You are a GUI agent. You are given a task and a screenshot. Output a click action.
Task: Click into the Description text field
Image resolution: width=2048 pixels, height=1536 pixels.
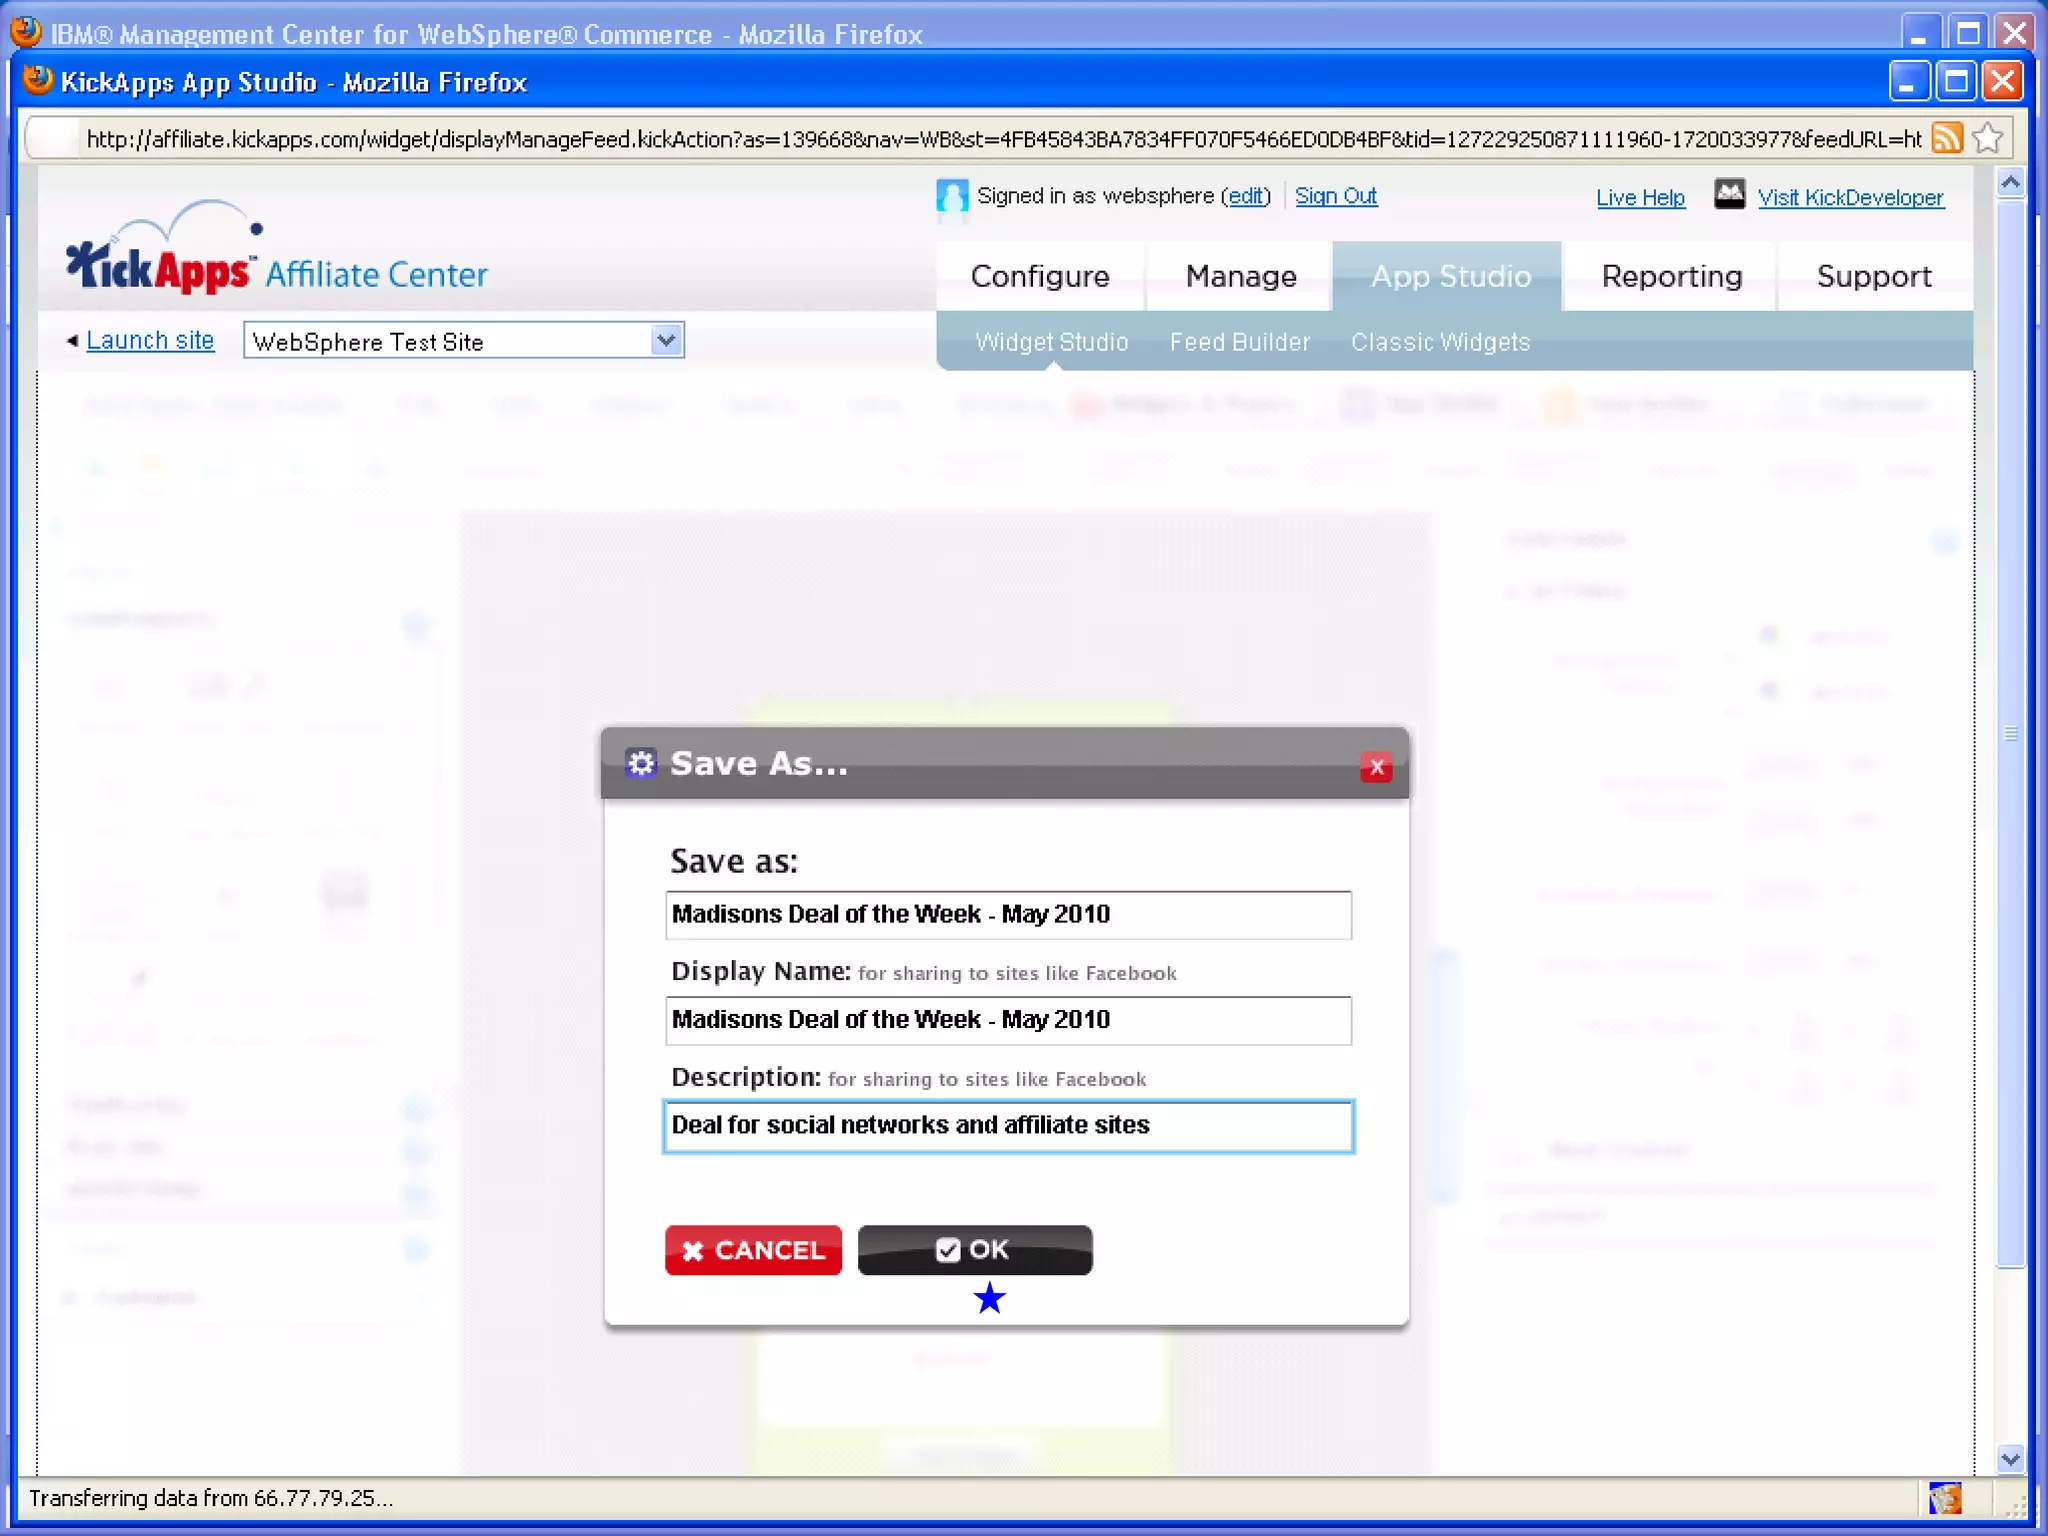[x=1008, y=1126]
